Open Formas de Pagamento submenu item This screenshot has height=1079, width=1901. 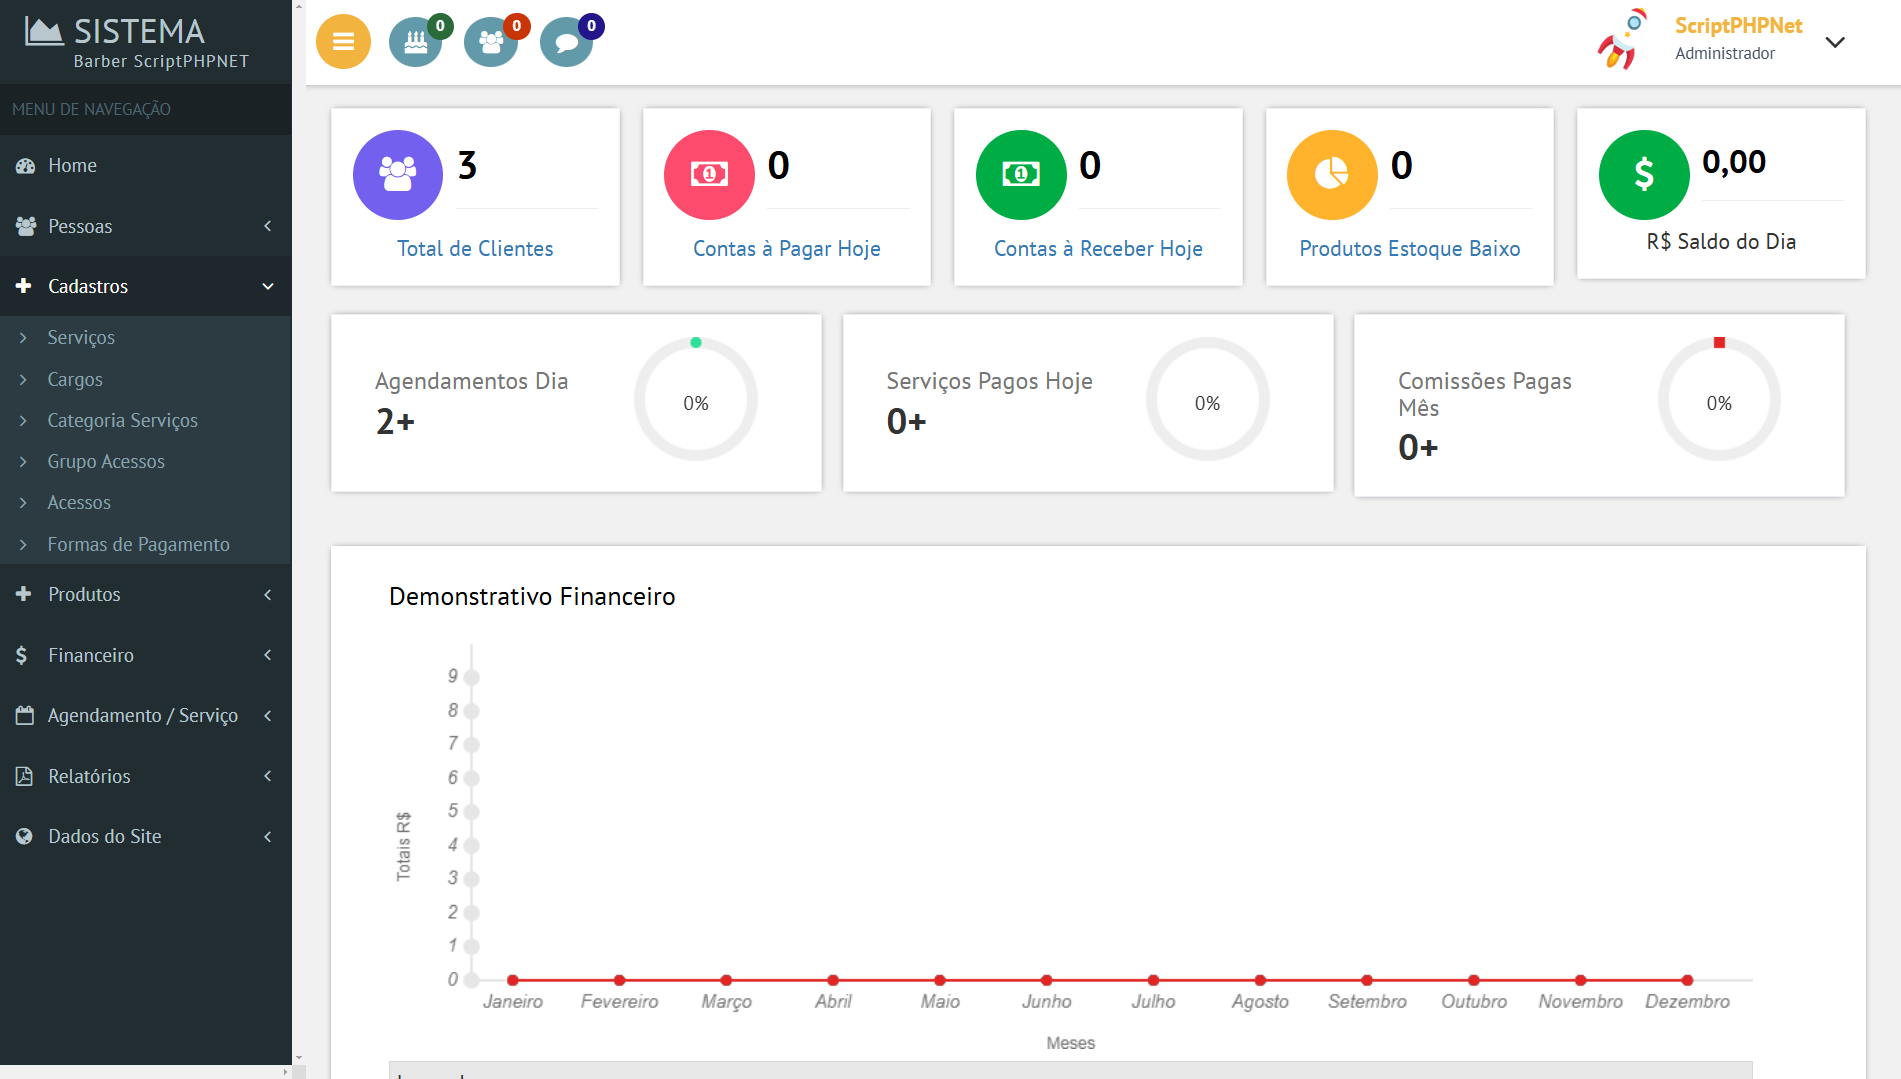click(x=138, y=544)
